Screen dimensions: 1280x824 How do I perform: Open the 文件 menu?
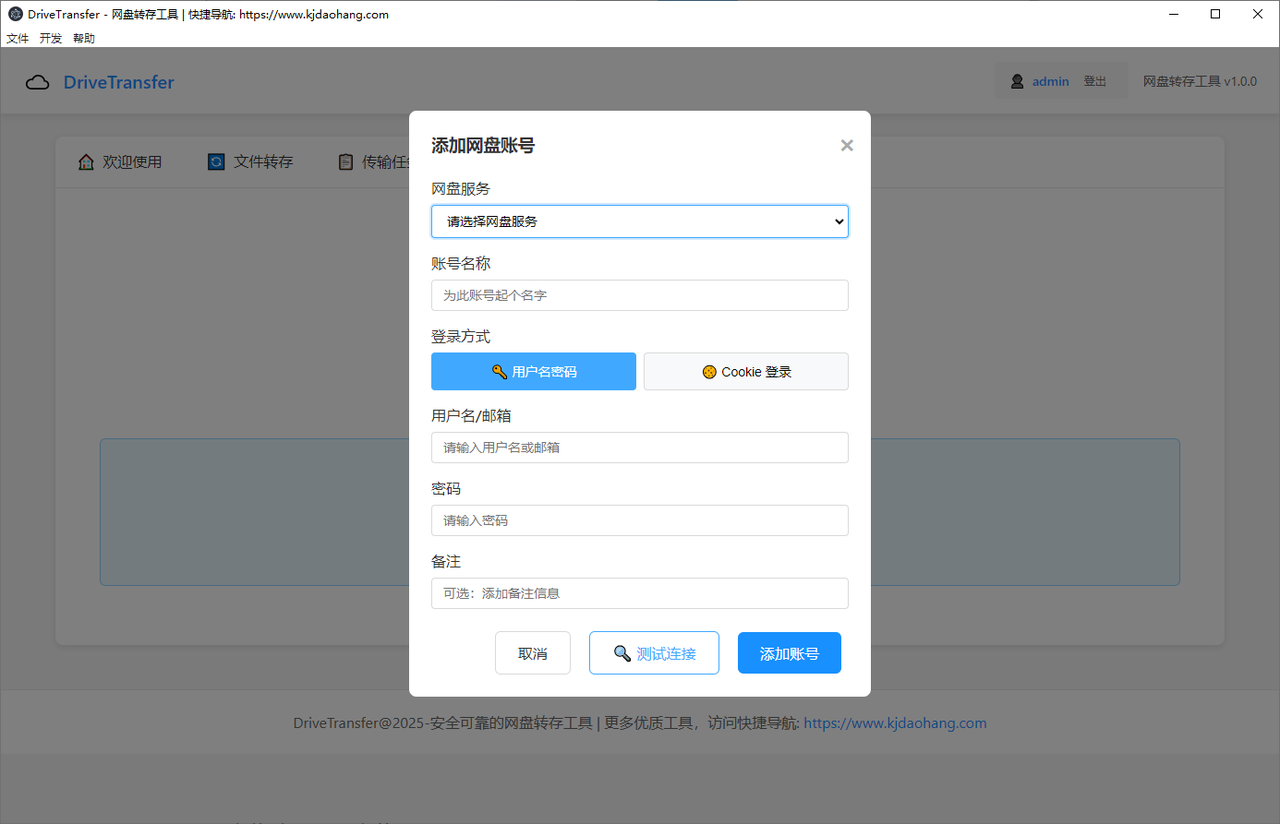pyautogui.click(x=18, y=39)
